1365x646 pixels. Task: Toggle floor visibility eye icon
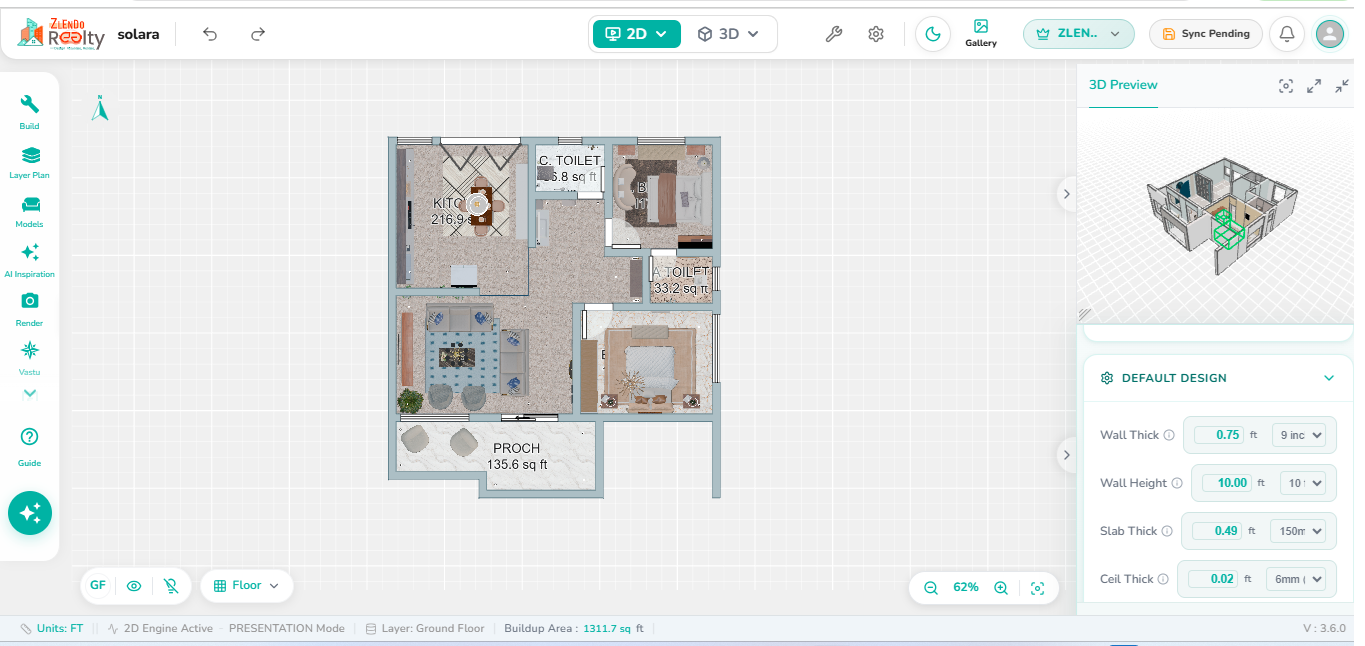pyautogui.click(x=134, y=586)
